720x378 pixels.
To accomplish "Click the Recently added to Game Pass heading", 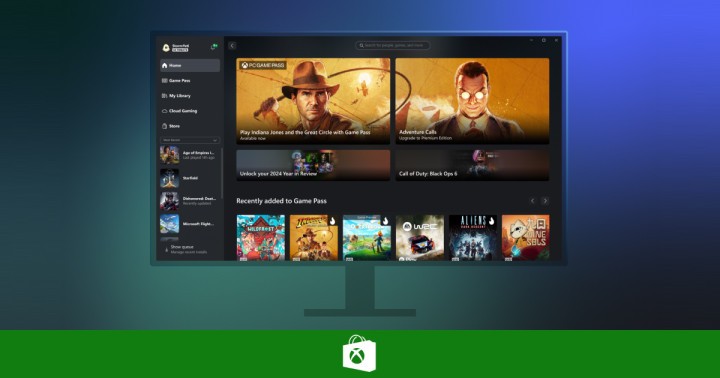I will [281, 201].
